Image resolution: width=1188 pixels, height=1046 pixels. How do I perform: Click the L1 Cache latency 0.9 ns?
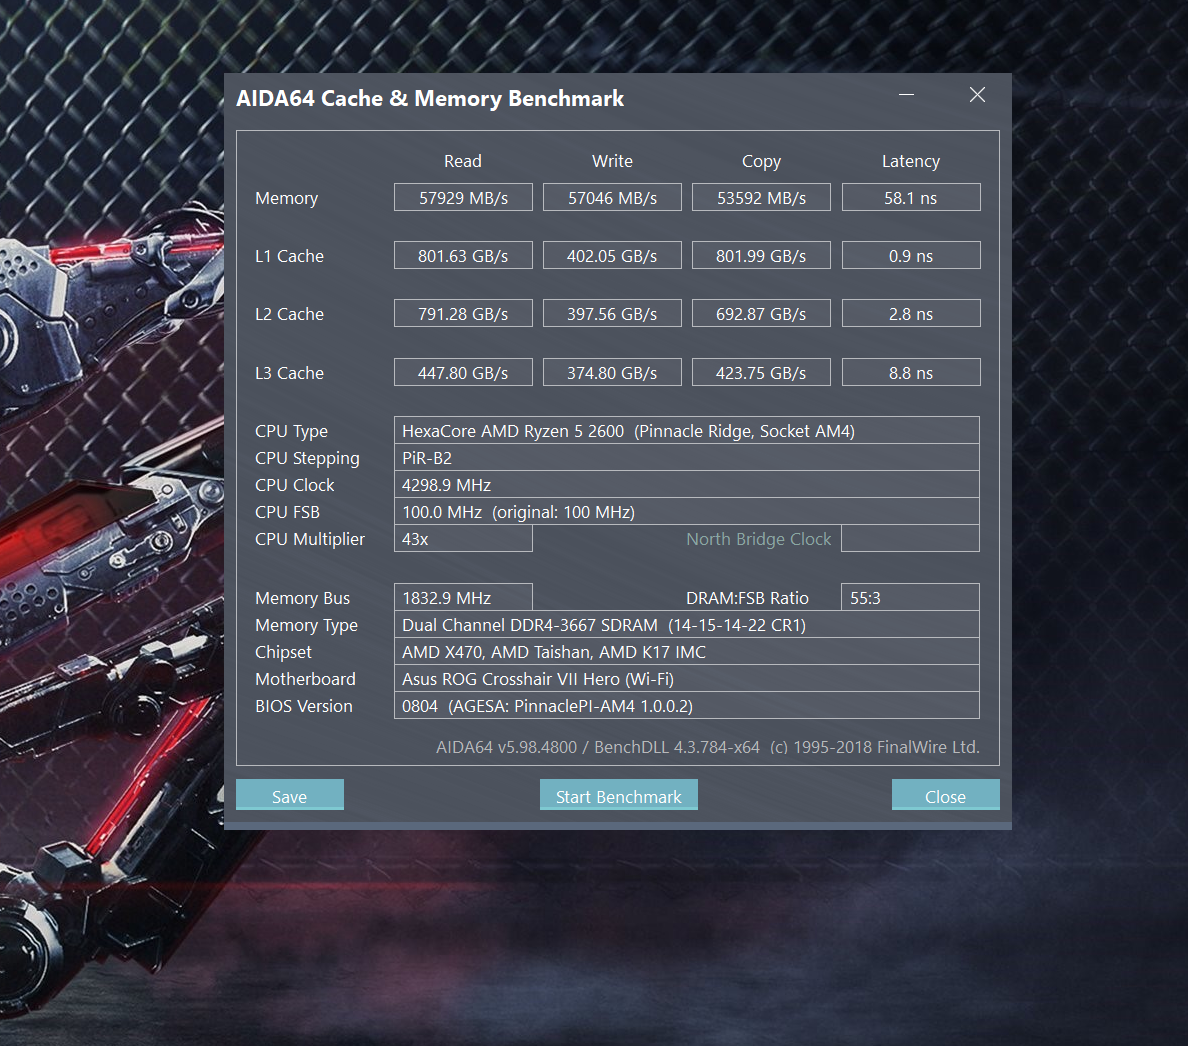click(911, 255)
